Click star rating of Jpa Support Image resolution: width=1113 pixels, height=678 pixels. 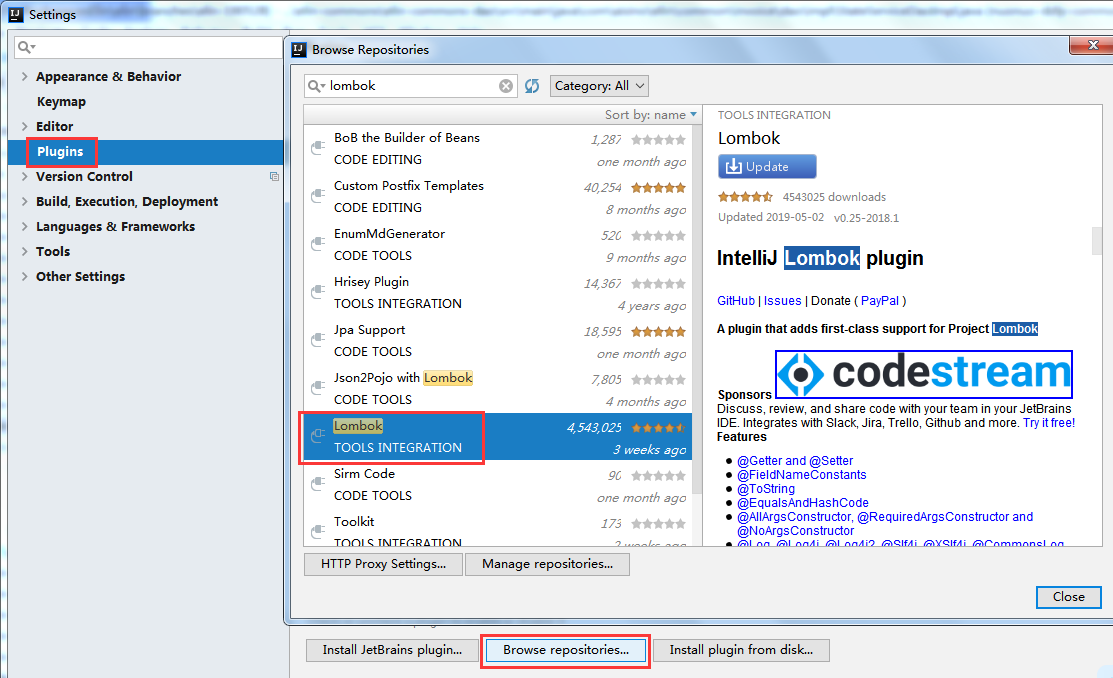pyautogui.click(x=658, y=332)
